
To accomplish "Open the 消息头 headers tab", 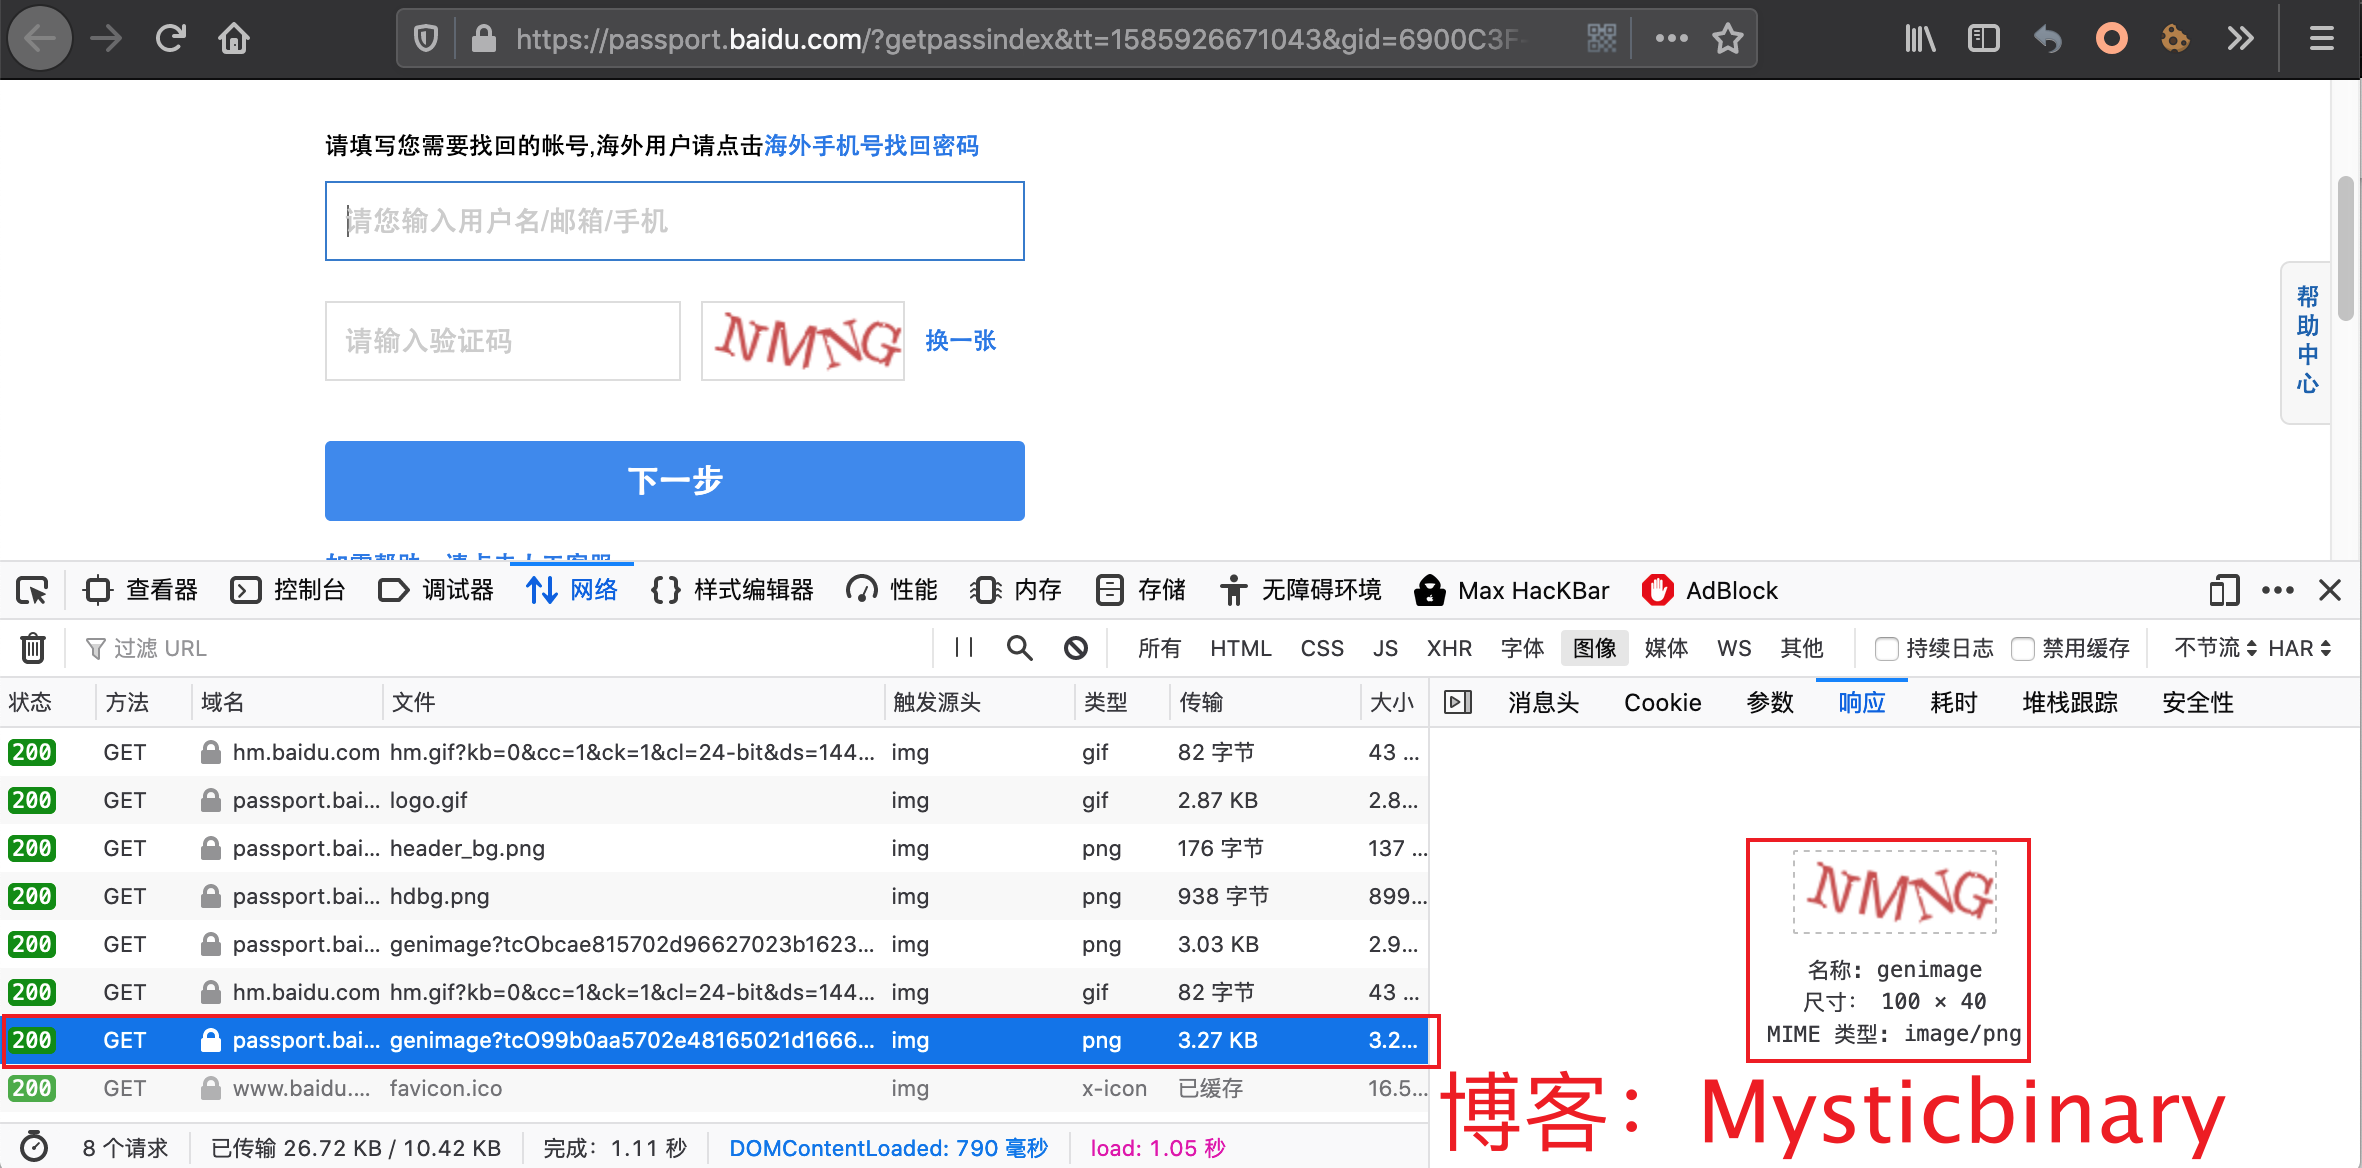I will pyautogui.click(x=1543, y=702).
